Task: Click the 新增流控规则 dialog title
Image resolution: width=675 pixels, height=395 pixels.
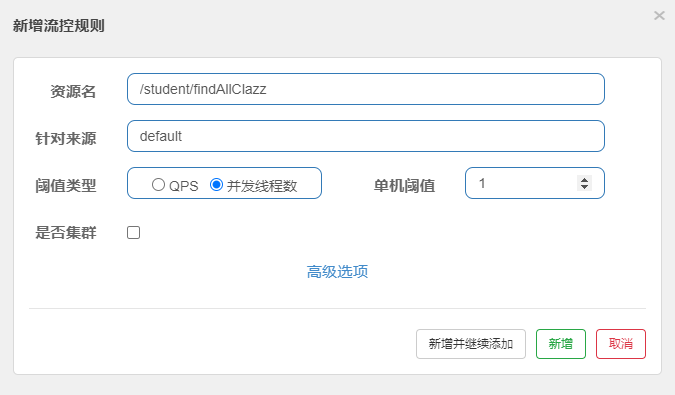Action: 59,26
